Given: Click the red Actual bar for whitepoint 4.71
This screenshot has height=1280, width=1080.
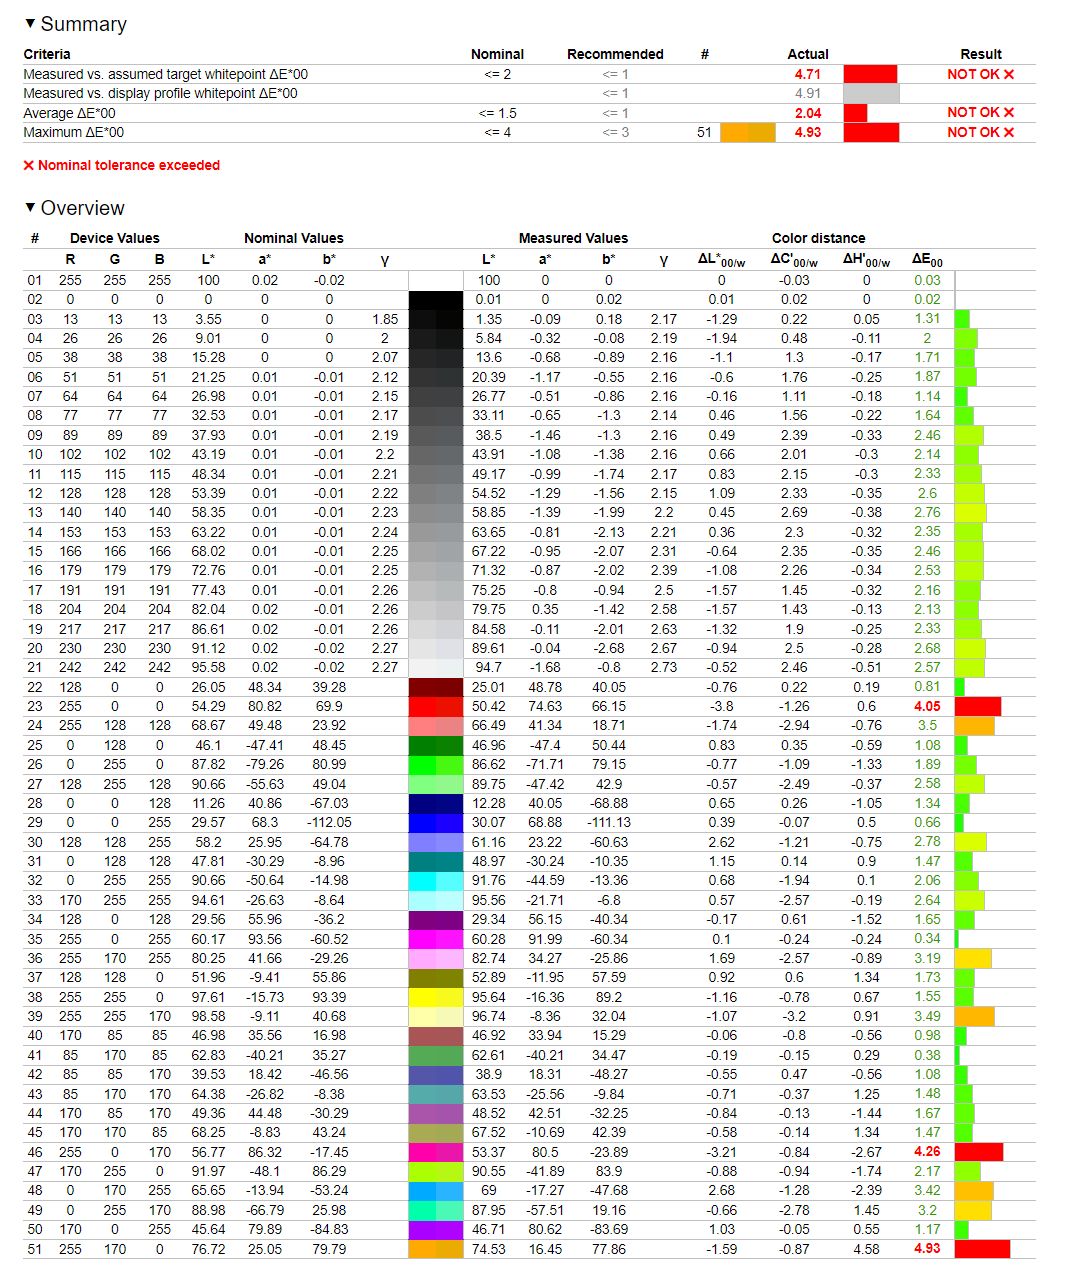Looking at the screenshot, I should pyautogui.click(x=870, y=74).
